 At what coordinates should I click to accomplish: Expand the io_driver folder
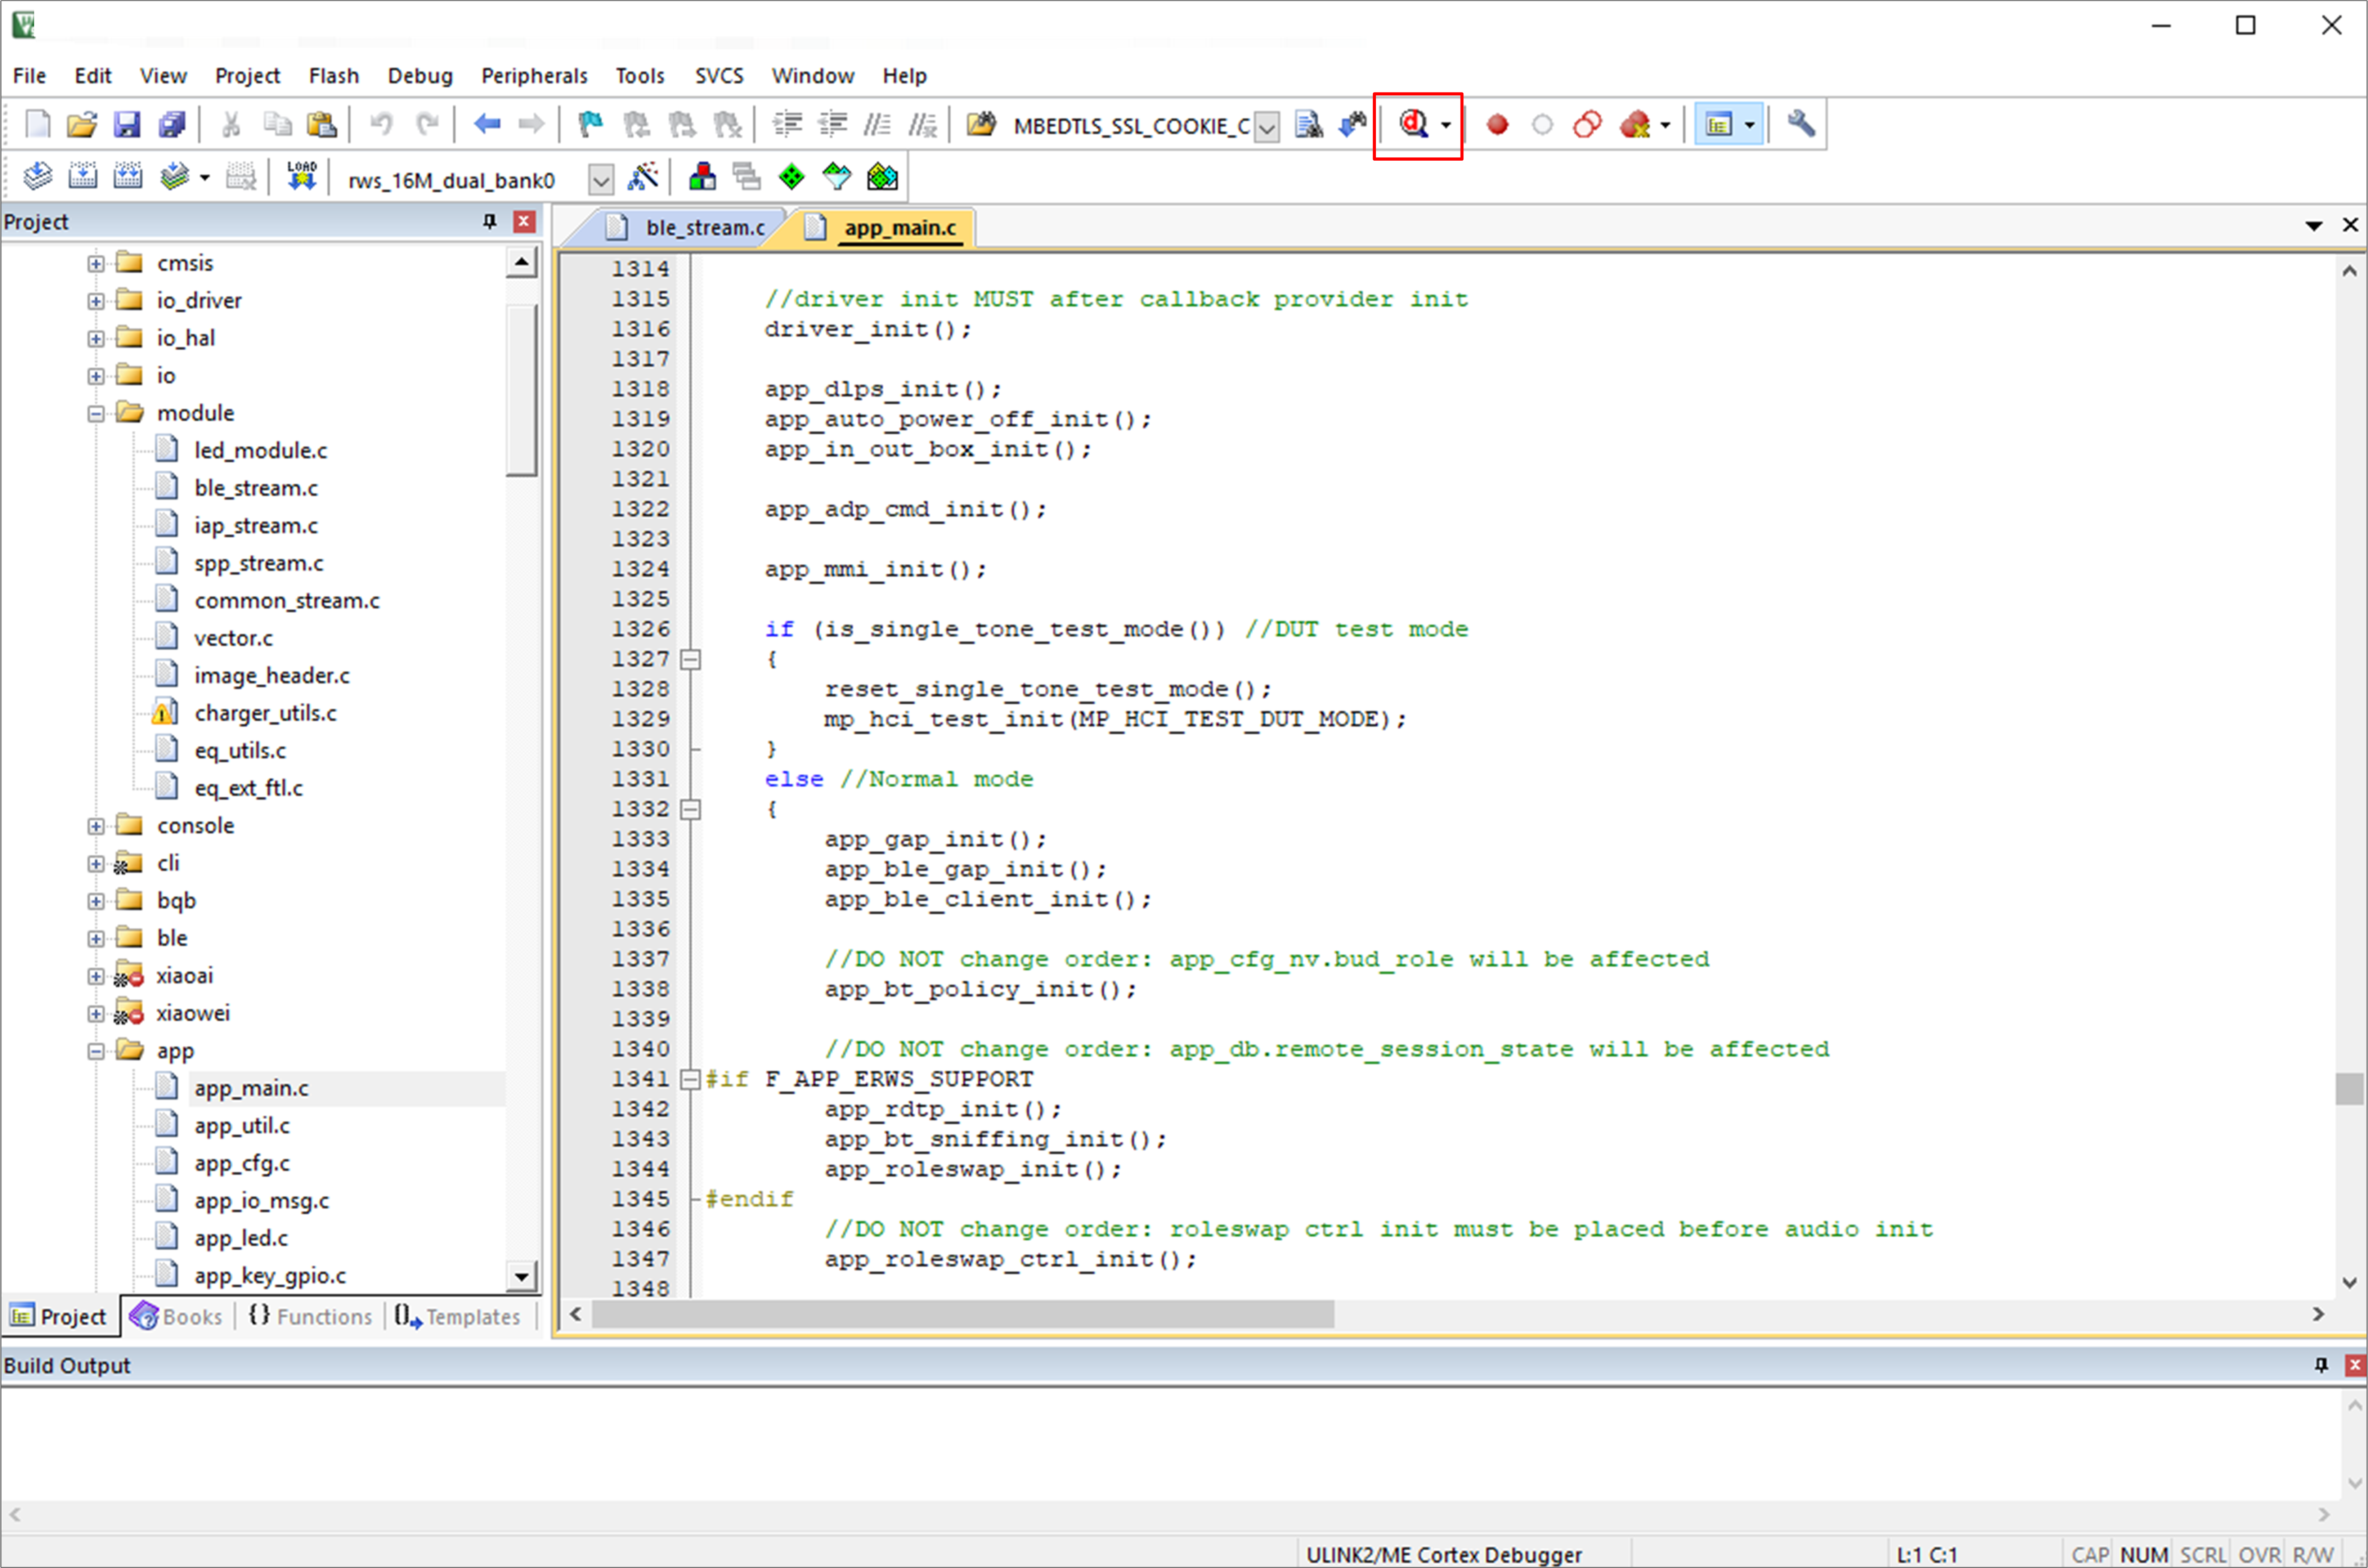(x=96, y=301)
